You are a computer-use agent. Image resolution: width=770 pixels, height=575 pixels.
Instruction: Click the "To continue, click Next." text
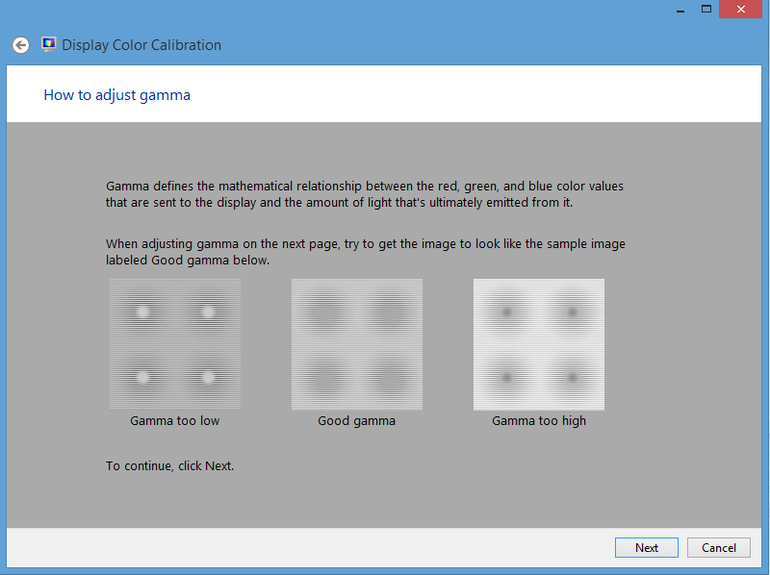point(170,466)
